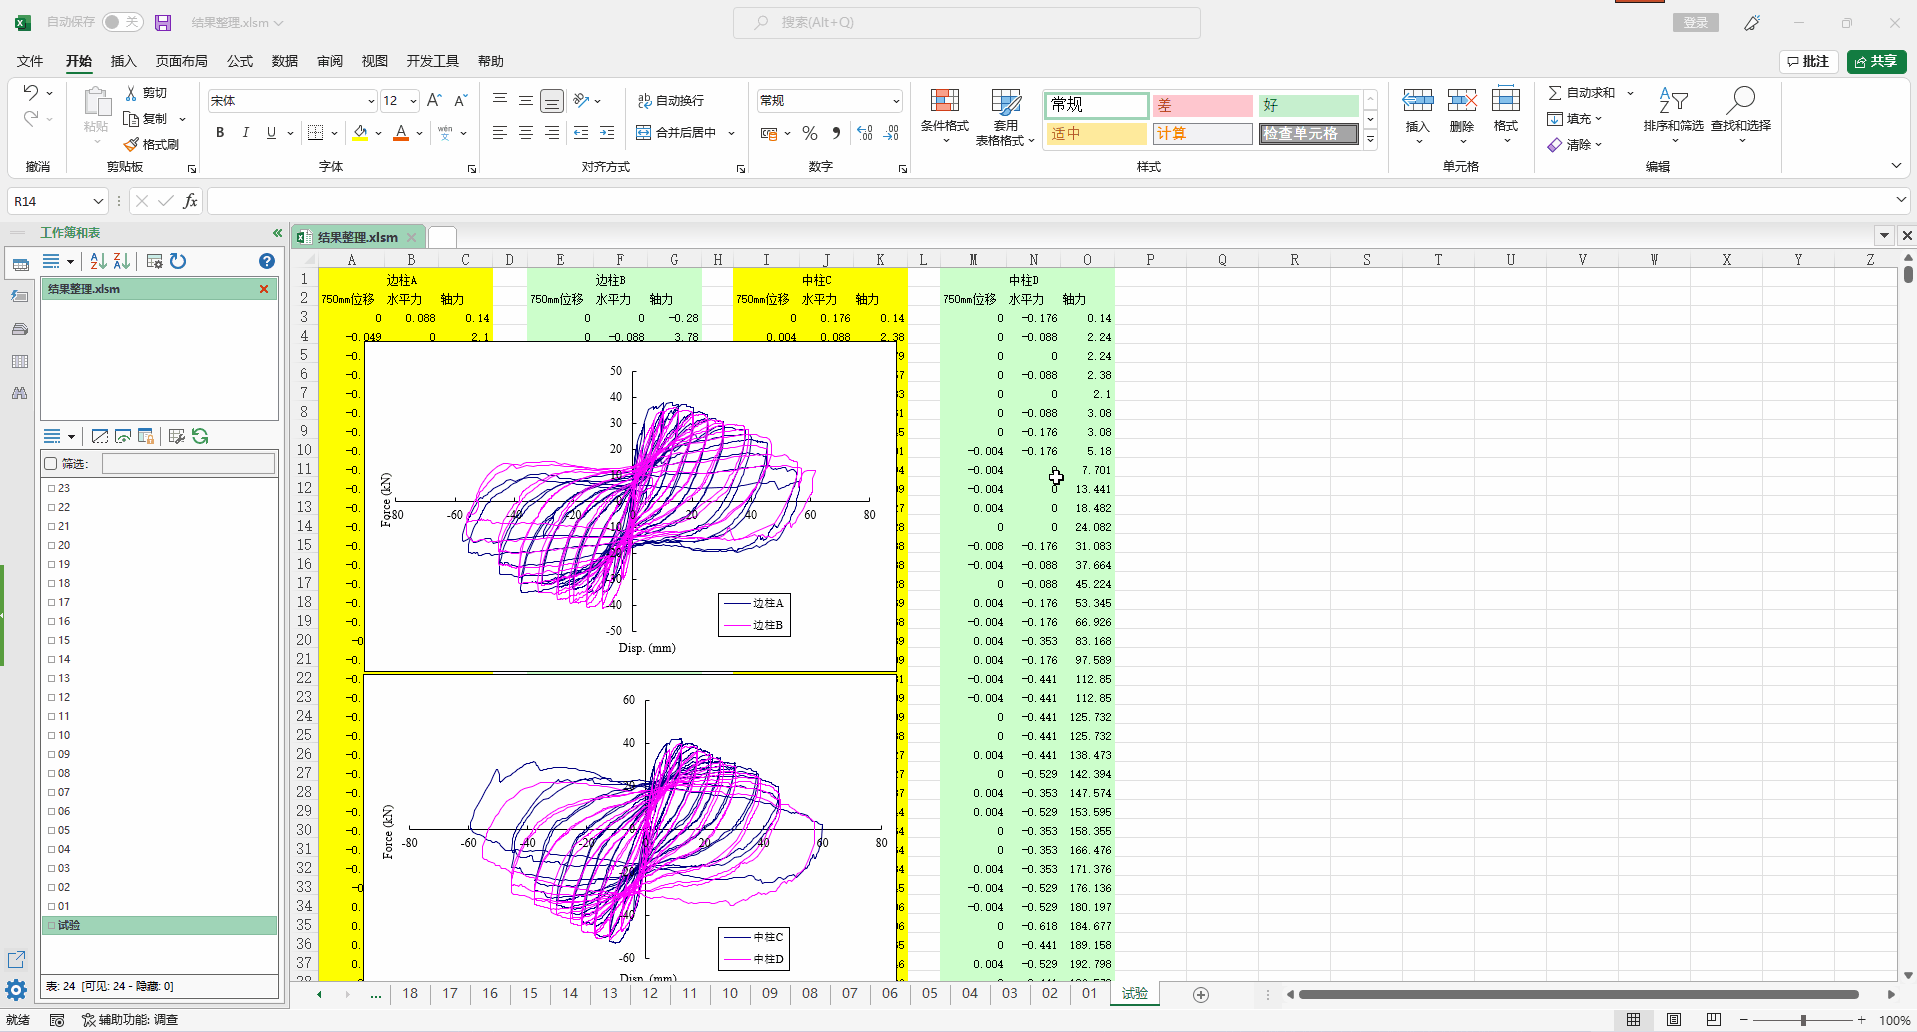This screenshot has width=1917, height=1032.
Task: Click the increase decimal icon
Action: point(865,133)
